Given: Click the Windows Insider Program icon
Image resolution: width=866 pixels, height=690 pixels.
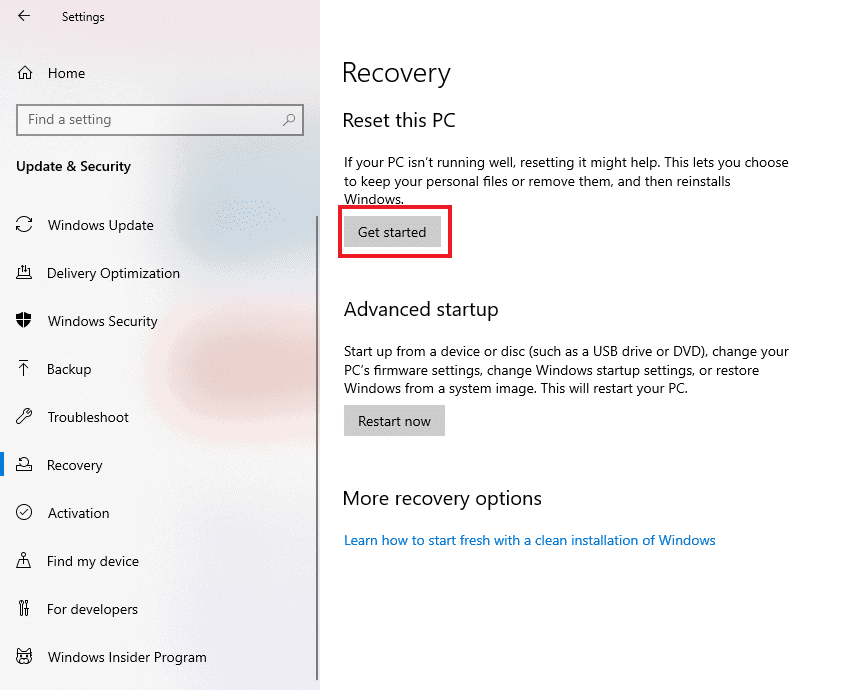Looking at the screenshot, I should pos(24,657).
